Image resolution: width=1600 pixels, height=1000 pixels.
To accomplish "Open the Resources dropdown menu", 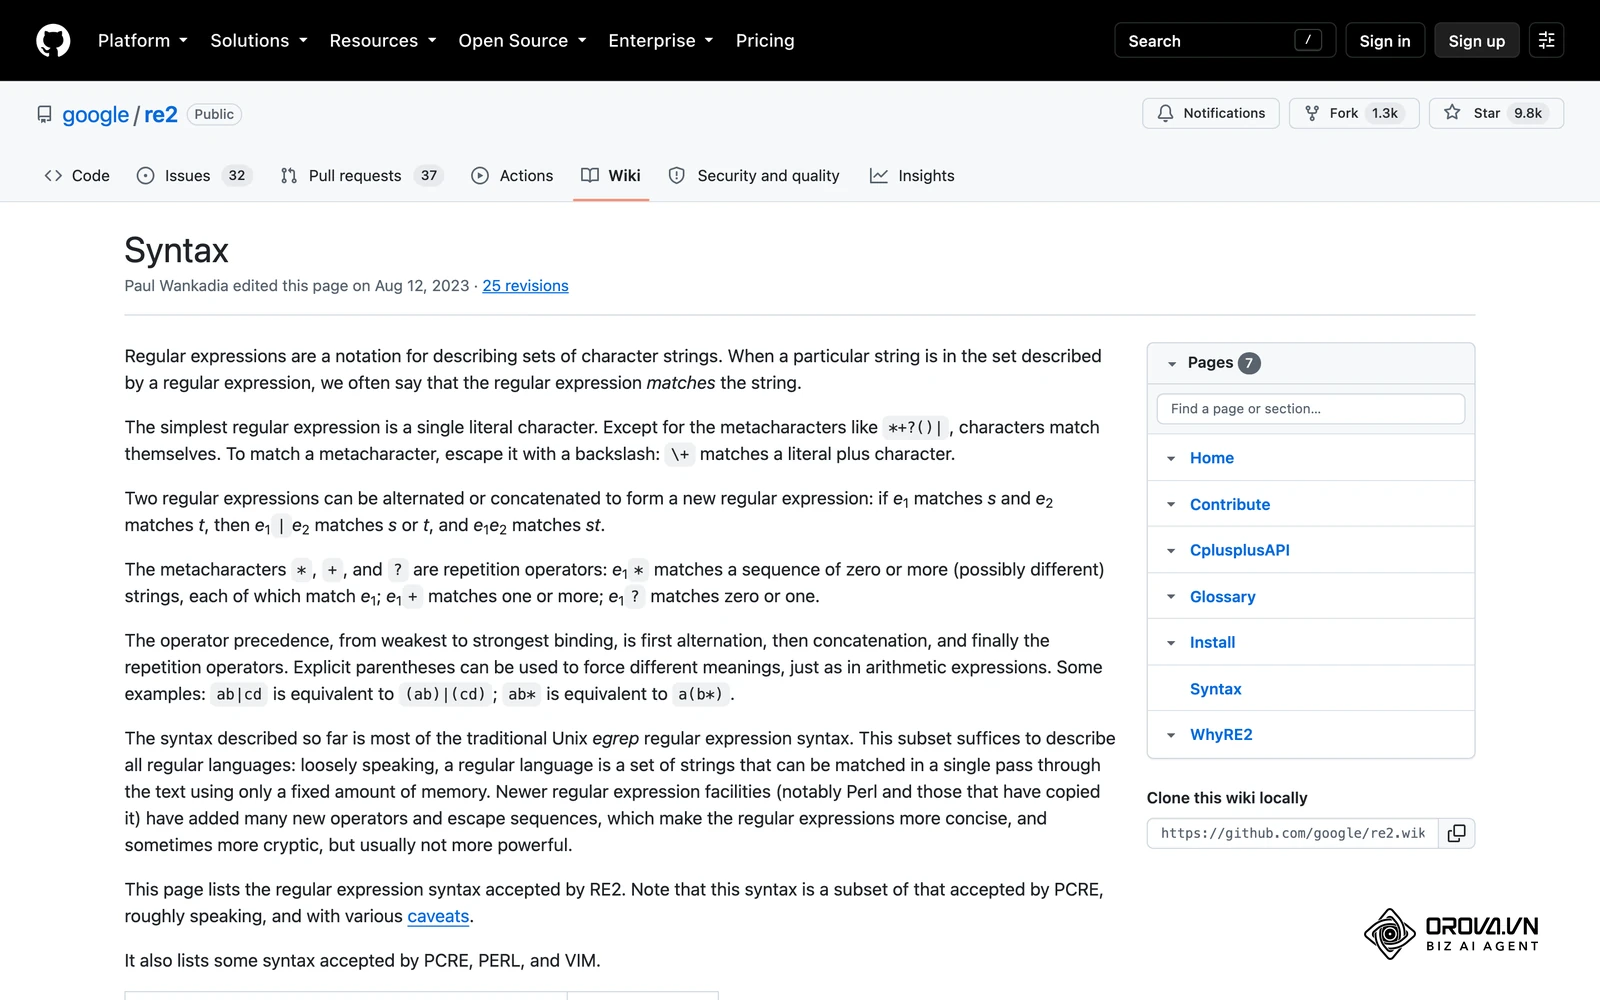I will click(383, 41).
